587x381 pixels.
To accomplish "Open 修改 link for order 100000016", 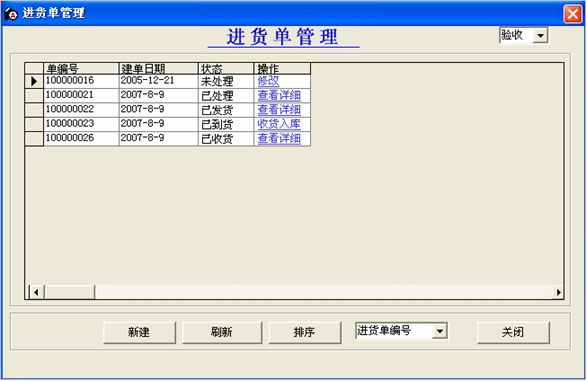I will (x=268, y=81).
